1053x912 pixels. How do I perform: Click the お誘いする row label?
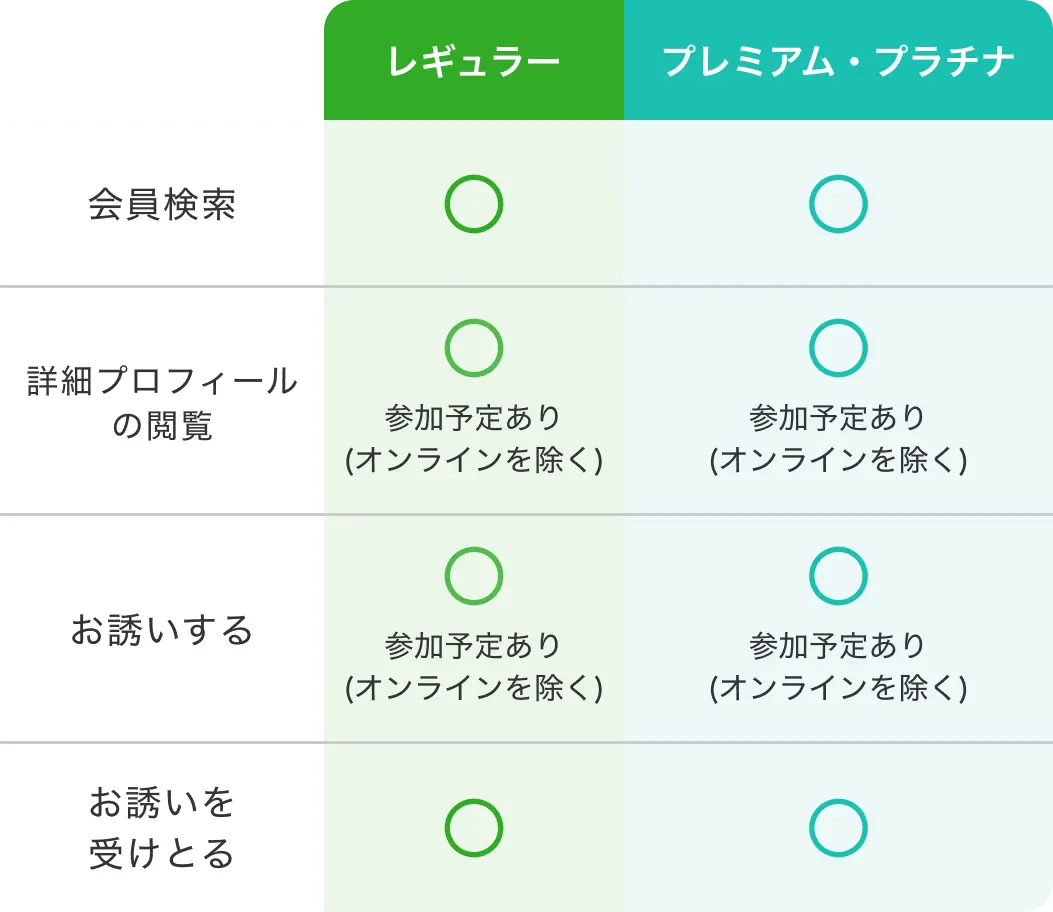(x=162, y=631)
